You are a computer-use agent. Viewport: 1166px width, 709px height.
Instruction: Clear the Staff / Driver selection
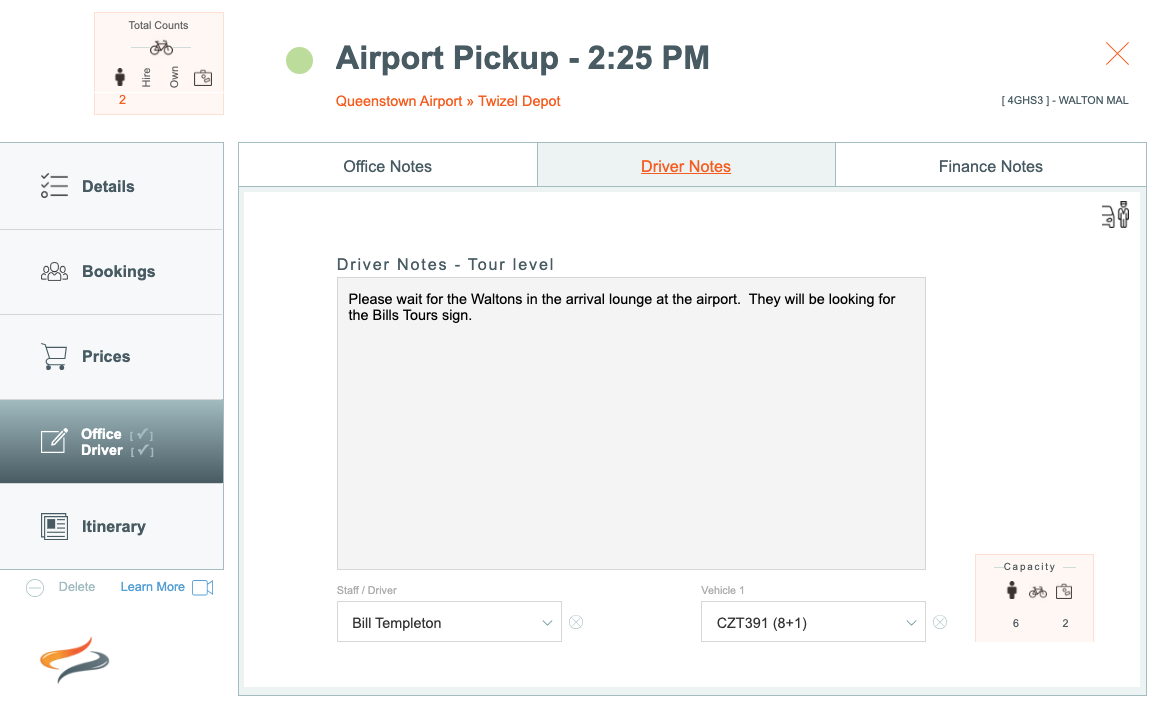[x=576, y=622]
